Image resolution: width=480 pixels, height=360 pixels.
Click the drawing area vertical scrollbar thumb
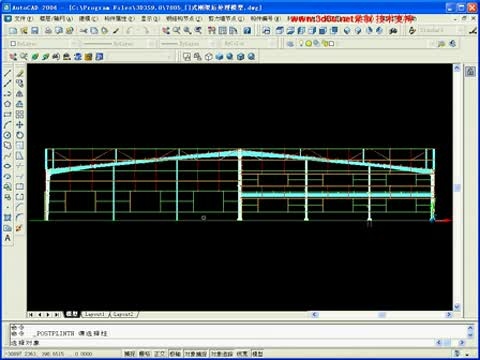tap(457, 188)
